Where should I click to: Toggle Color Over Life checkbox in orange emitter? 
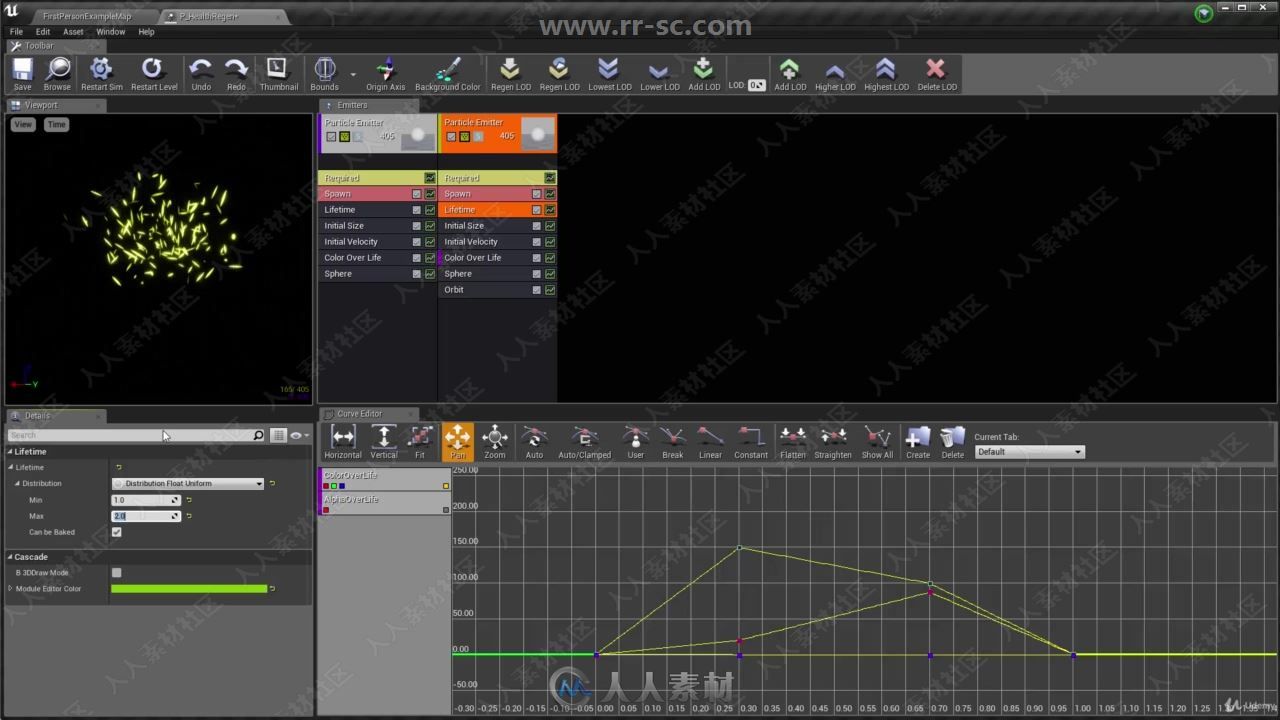[x=537, y=258]
